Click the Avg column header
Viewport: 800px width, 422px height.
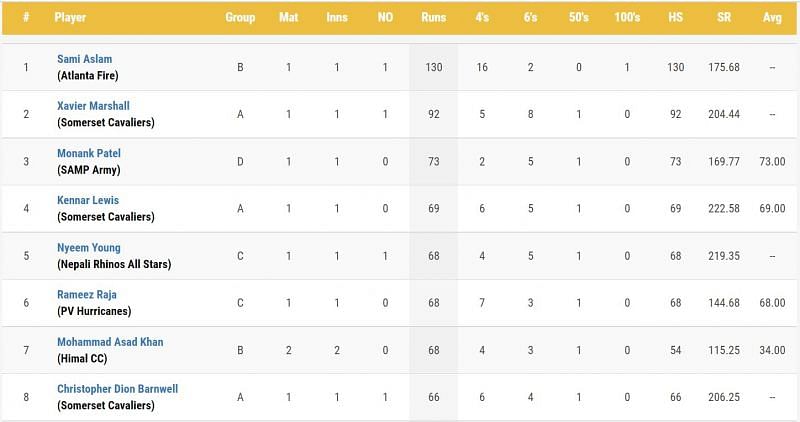(771, 17)
